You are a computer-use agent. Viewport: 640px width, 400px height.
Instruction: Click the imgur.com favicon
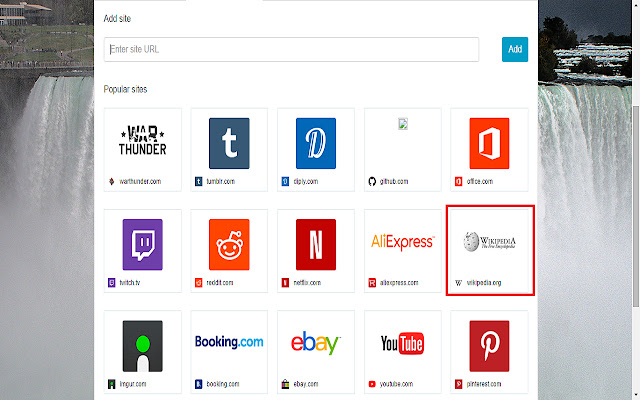[x=111, y=384]
